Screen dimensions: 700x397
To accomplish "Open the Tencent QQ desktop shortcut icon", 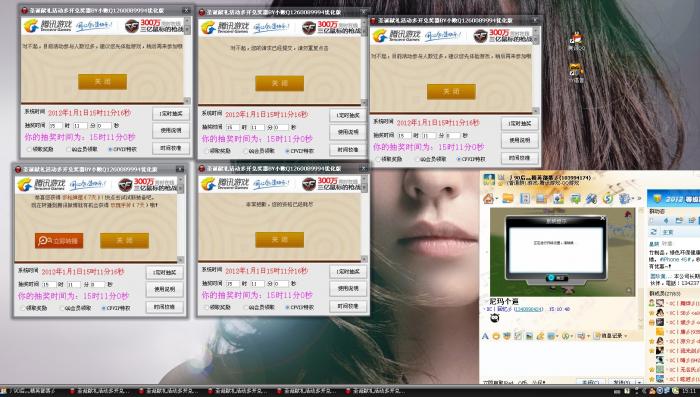I will (x=577, y=41).
